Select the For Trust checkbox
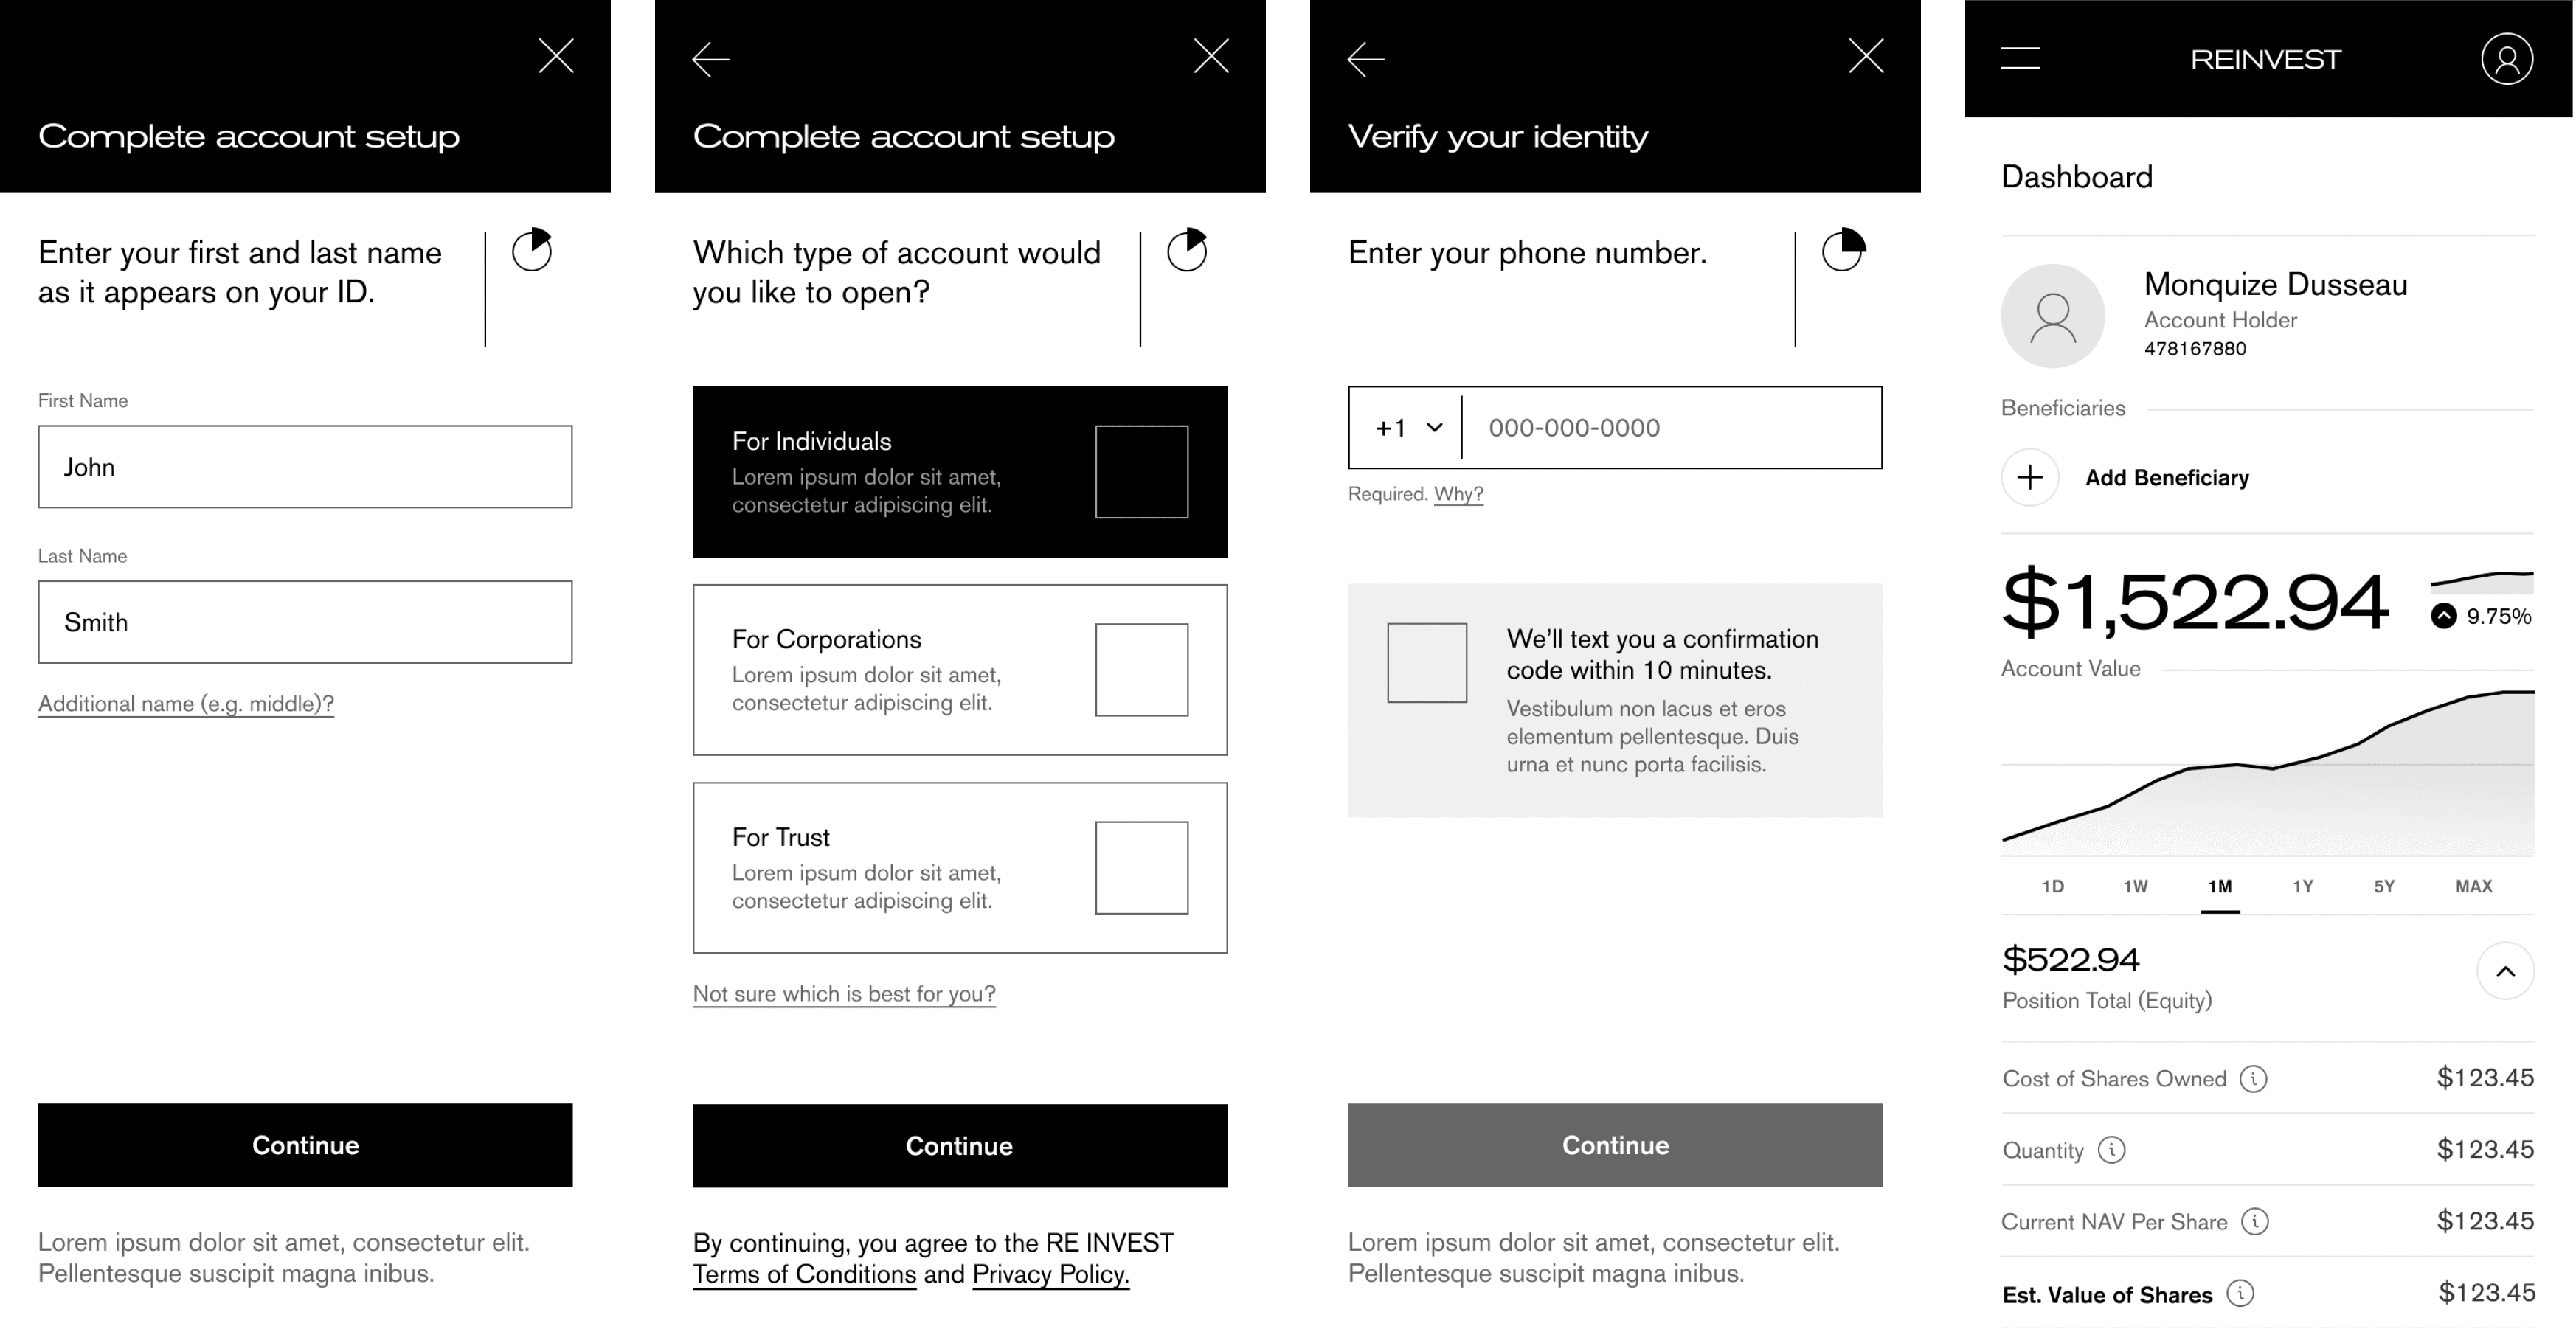The height and width of the screenshot is (1329, 2576). pos(1141,868)
